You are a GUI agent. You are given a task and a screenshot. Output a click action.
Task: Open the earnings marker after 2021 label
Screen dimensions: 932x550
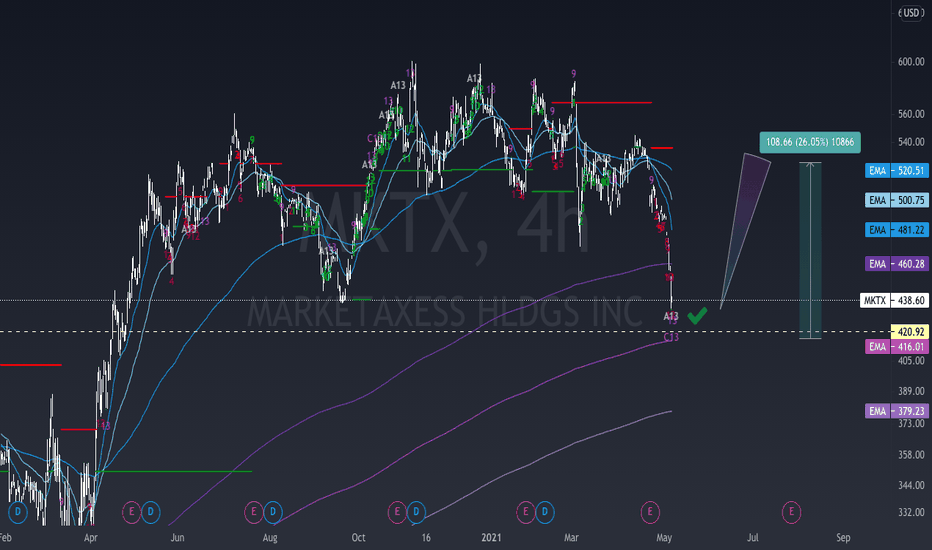[525, 512]
